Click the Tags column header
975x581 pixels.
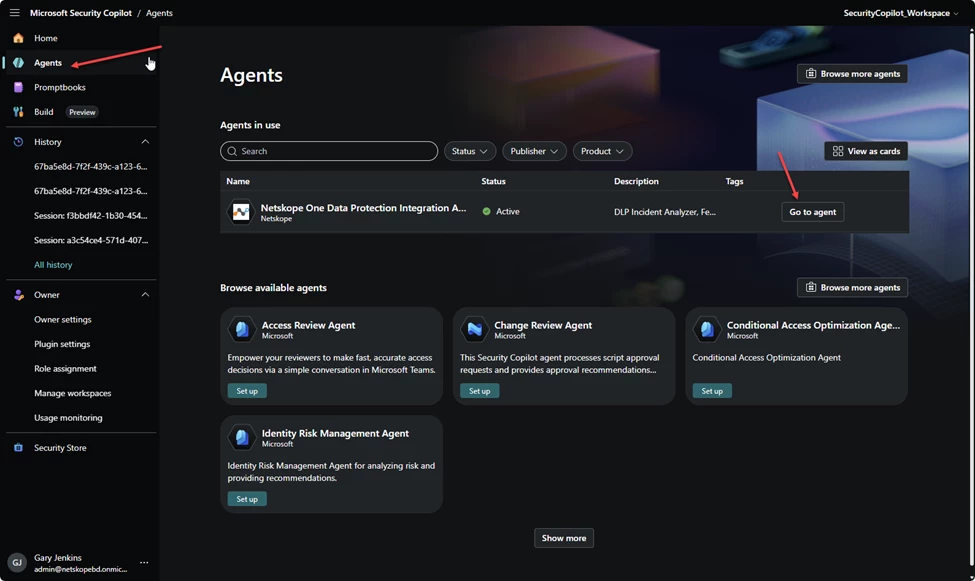click(x=734, y=182)
